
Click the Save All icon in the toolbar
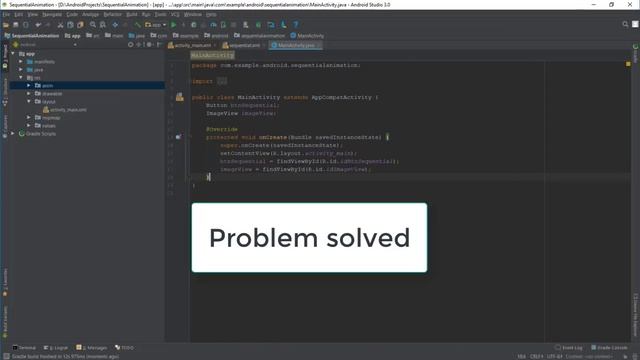coord(16,25)
